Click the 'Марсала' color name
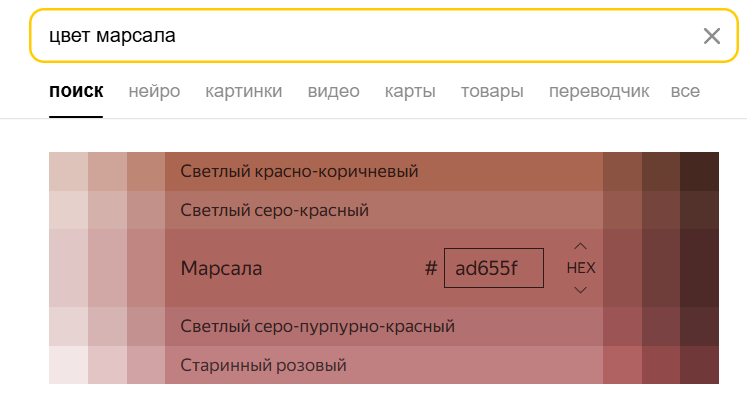This screenshot has height=408, width=747. click(x=221, y=268)
